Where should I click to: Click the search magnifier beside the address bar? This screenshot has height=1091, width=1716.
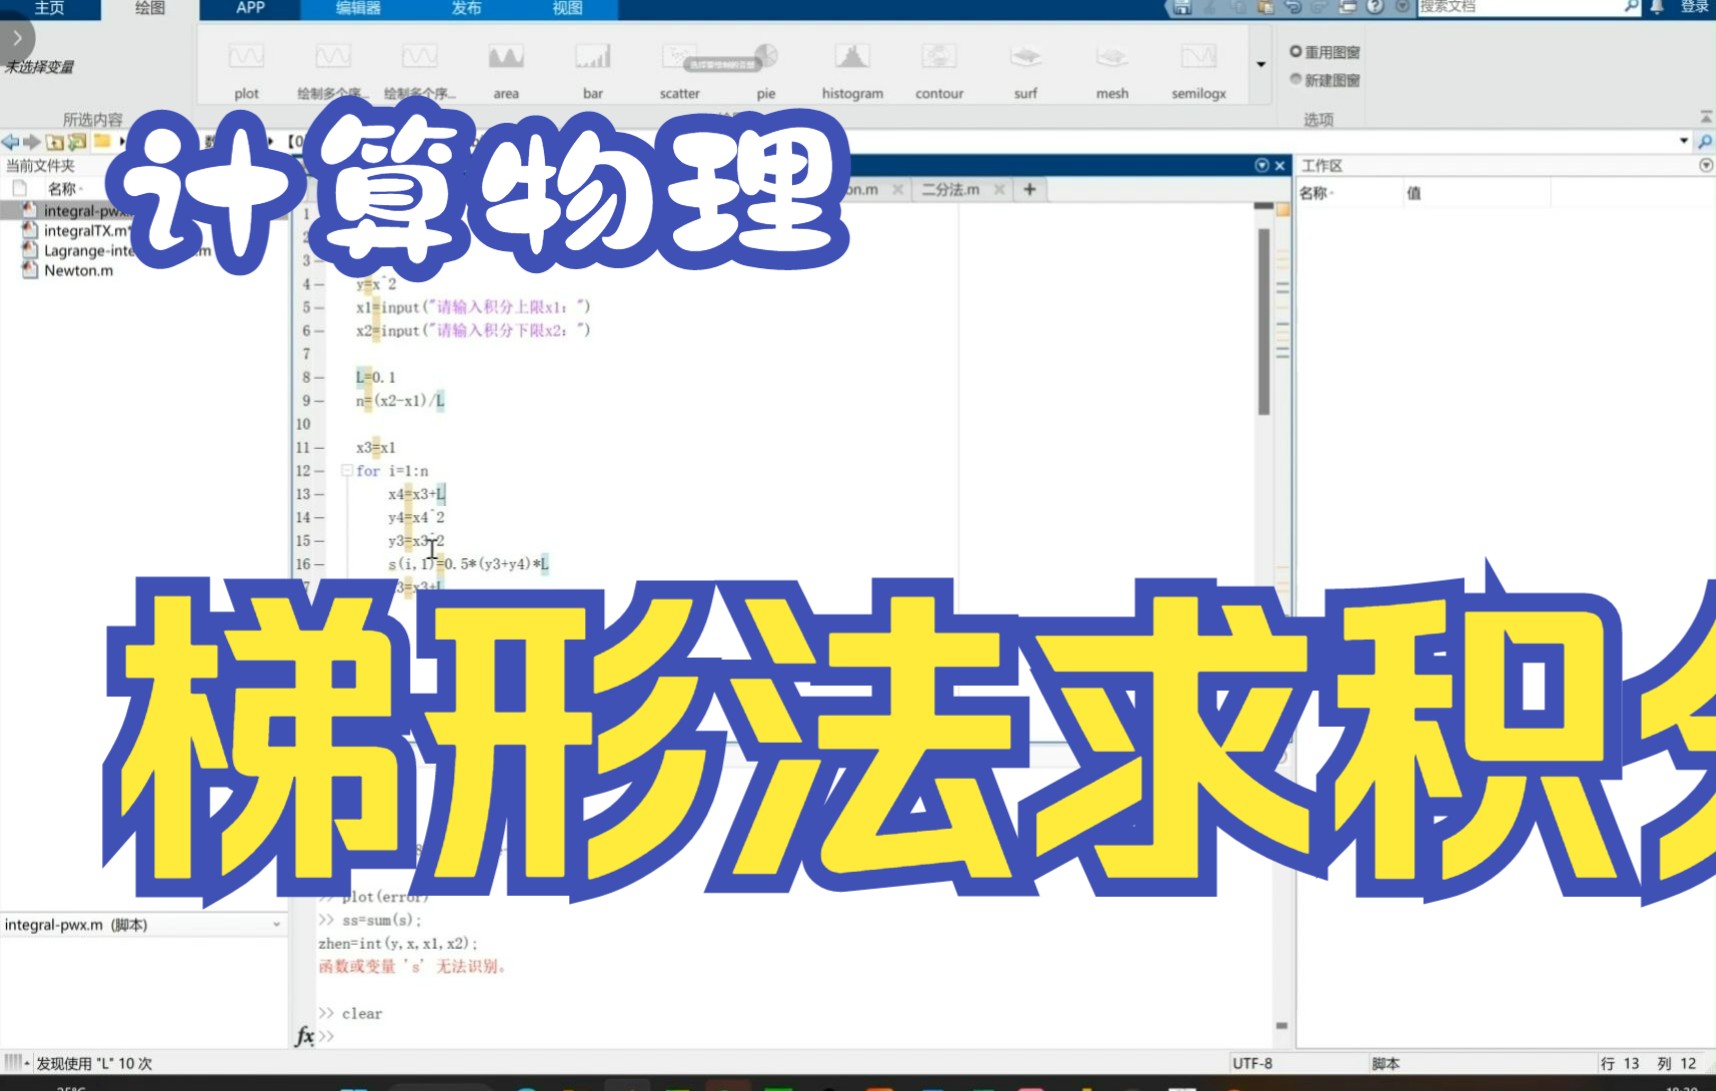(x=1705, y=142)
